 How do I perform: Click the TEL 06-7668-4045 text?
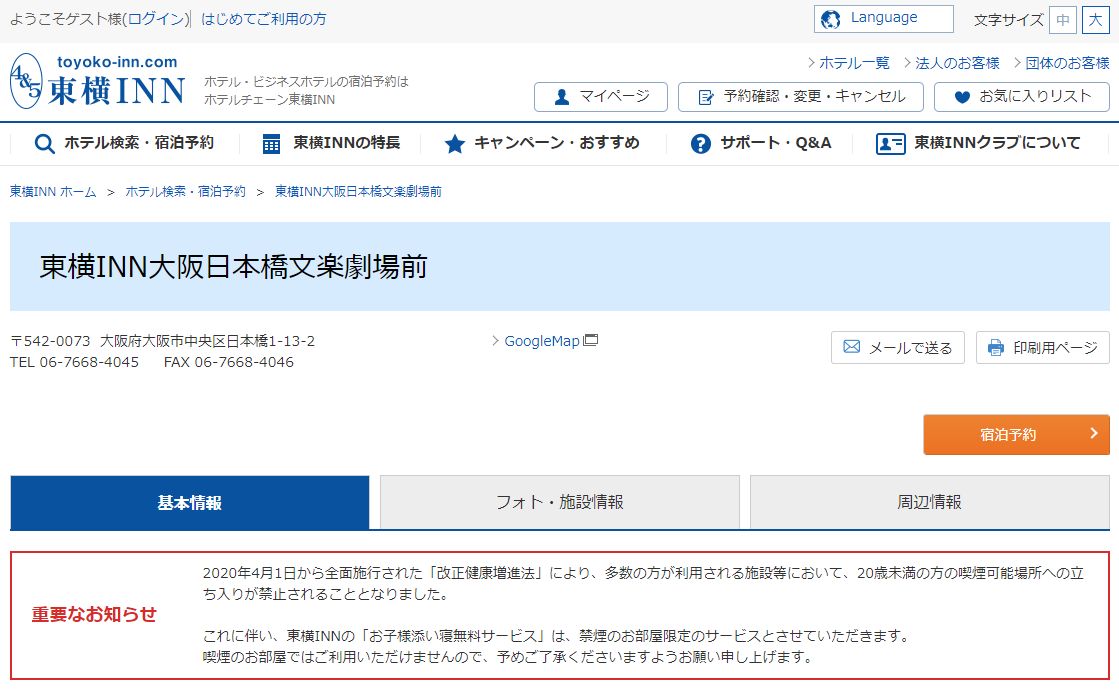[x=74, y=362]
